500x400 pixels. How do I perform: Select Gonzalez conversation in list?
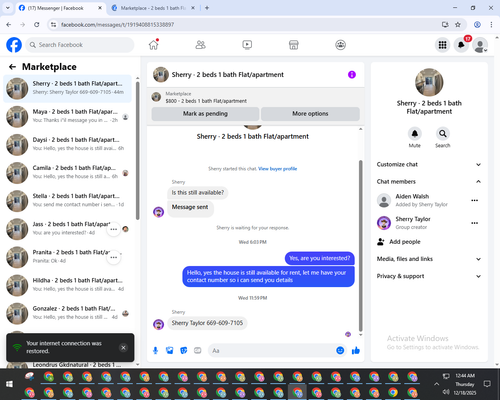(68, 313)
